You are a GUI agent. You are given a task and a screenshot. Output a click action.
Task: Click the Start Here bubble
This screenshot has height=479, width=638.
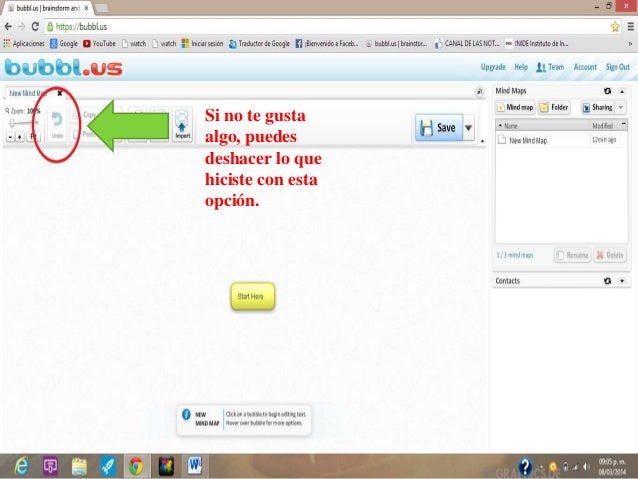(x=253, y=296)
